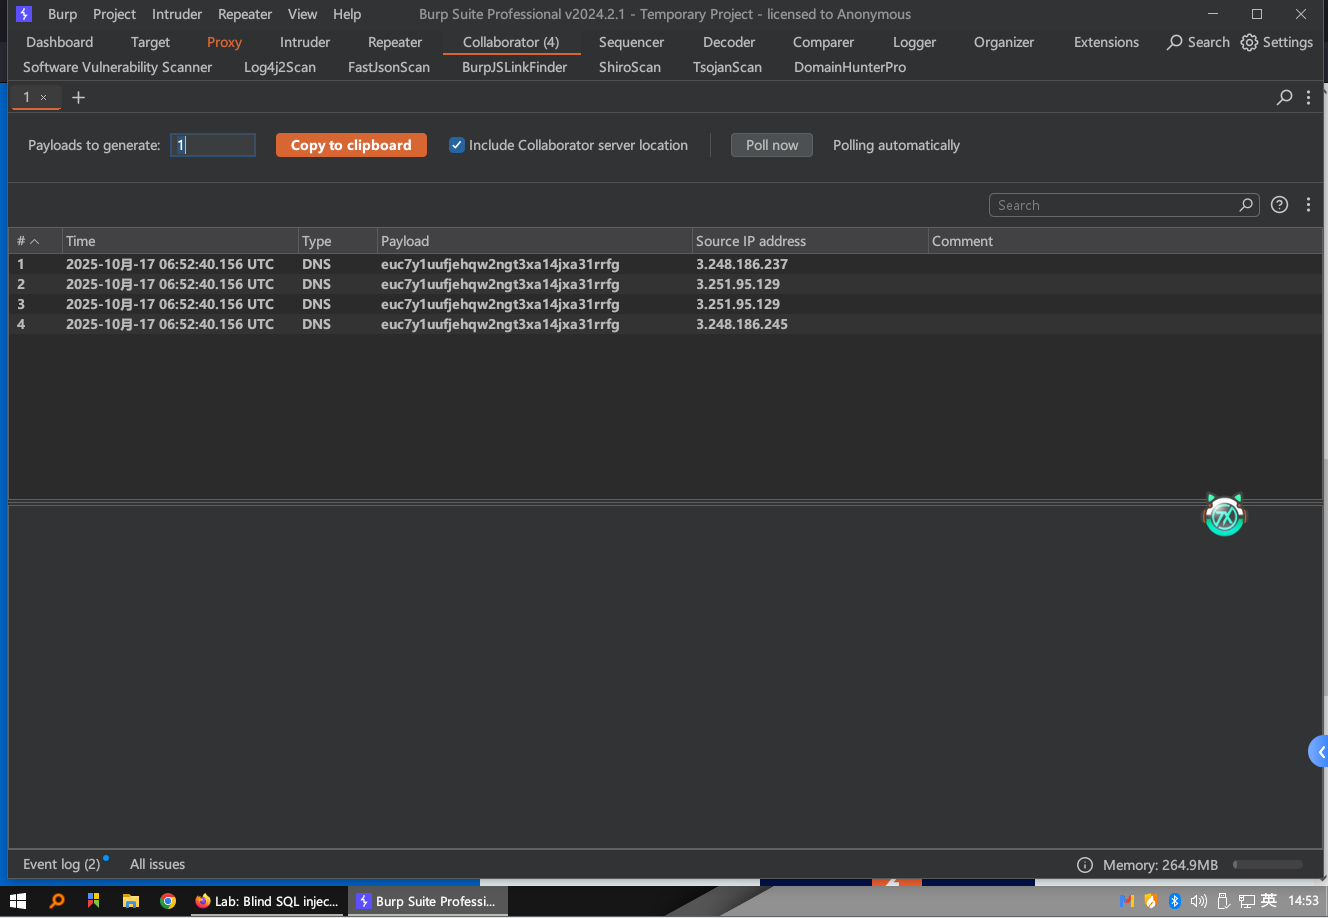This screenshot has width=1328, height=918.
Task: Open Windows Start menu
Action: [x=18, y=901]
